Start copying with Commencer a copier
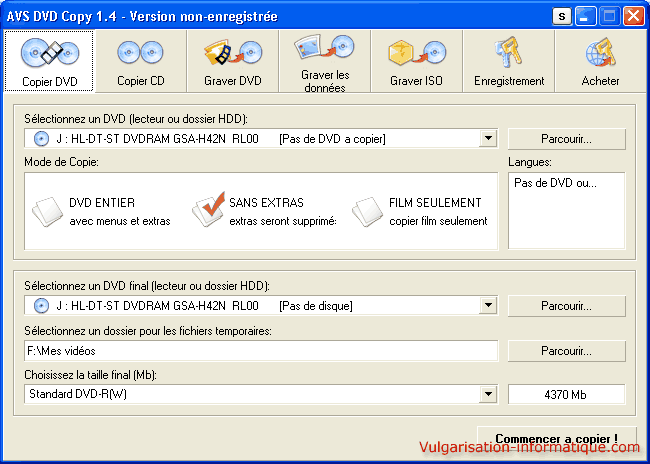The image size is (650, 464). [x=557, y=439]
